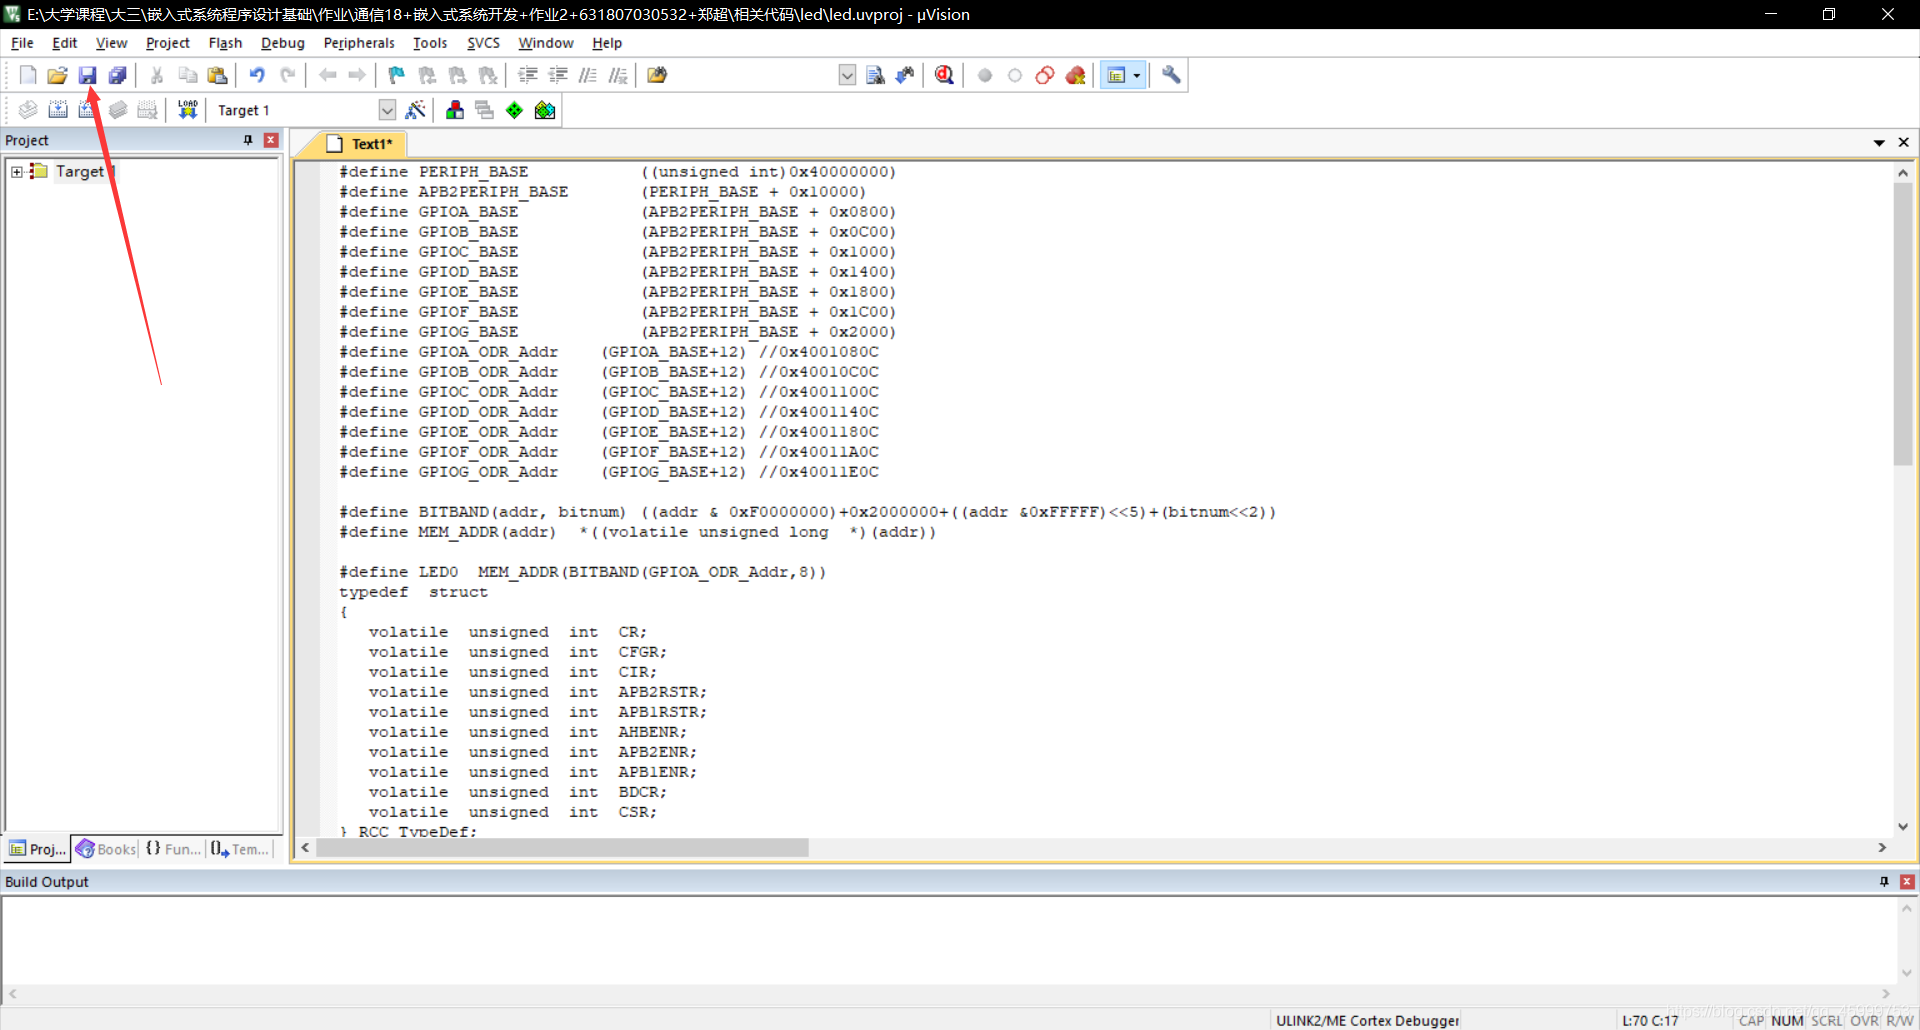Image resolution: width=1920 pixels, height=1030 pixels.
Task: Close the Project panel
Action: (x=271, y=140)
